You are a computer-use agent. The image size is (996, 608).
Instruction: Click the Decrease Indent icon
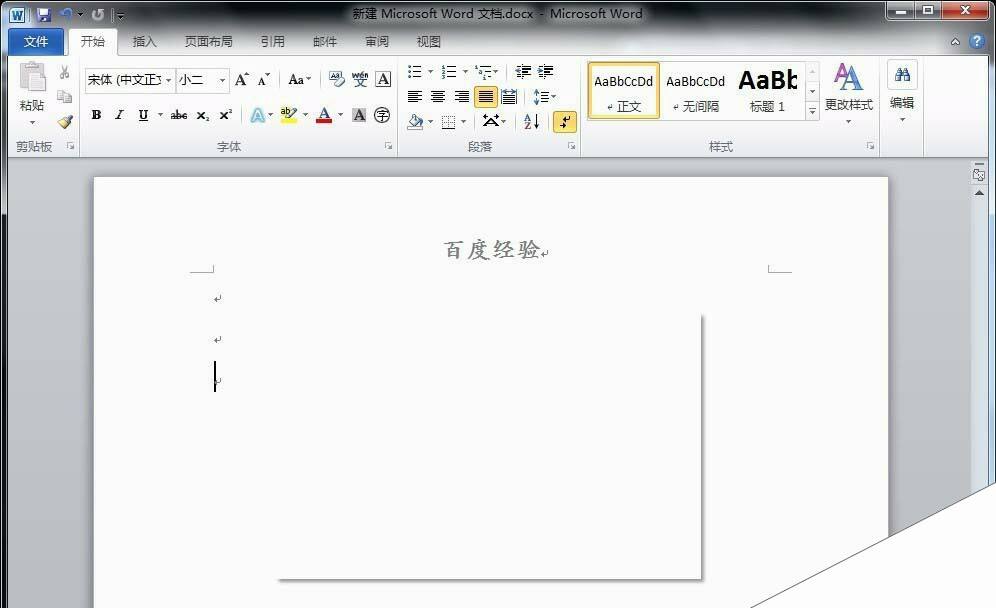[x=523, y=71]
